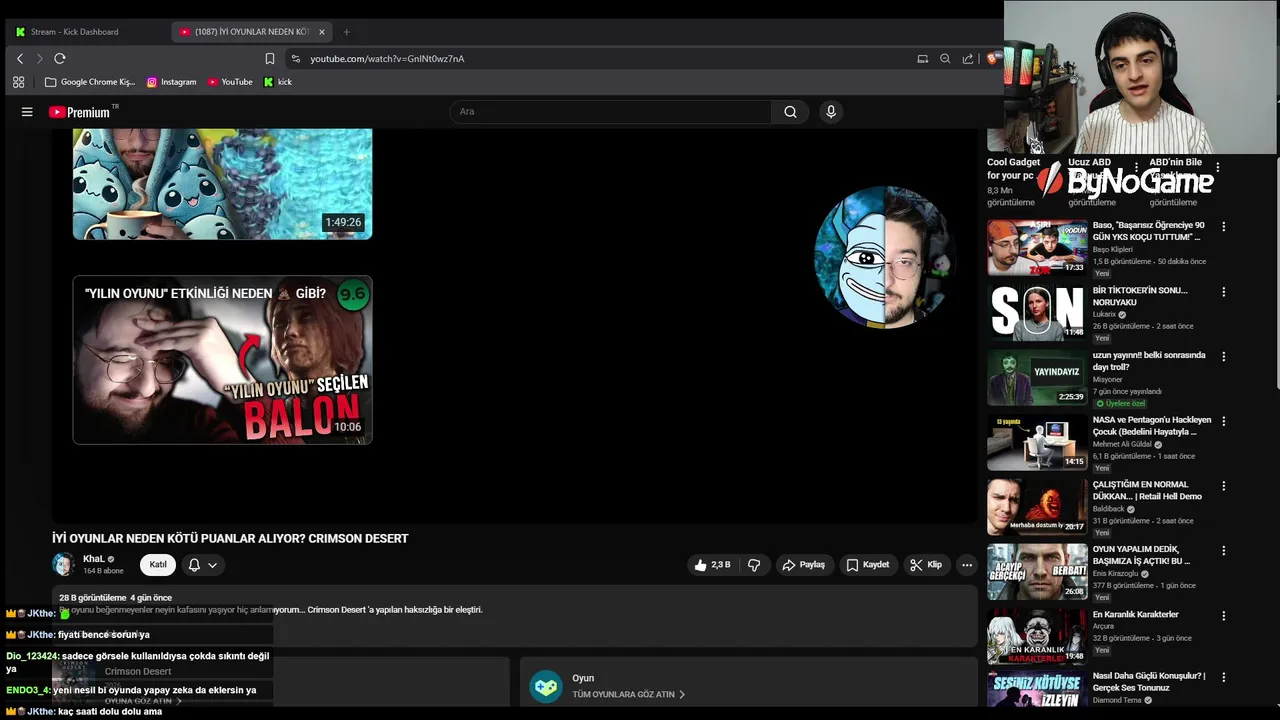Image resolution: width=1280 pixels, height=720 pixels.
Task: Open the 1:49:26 end-screen video thumbnail
Action: coord(222,184)
